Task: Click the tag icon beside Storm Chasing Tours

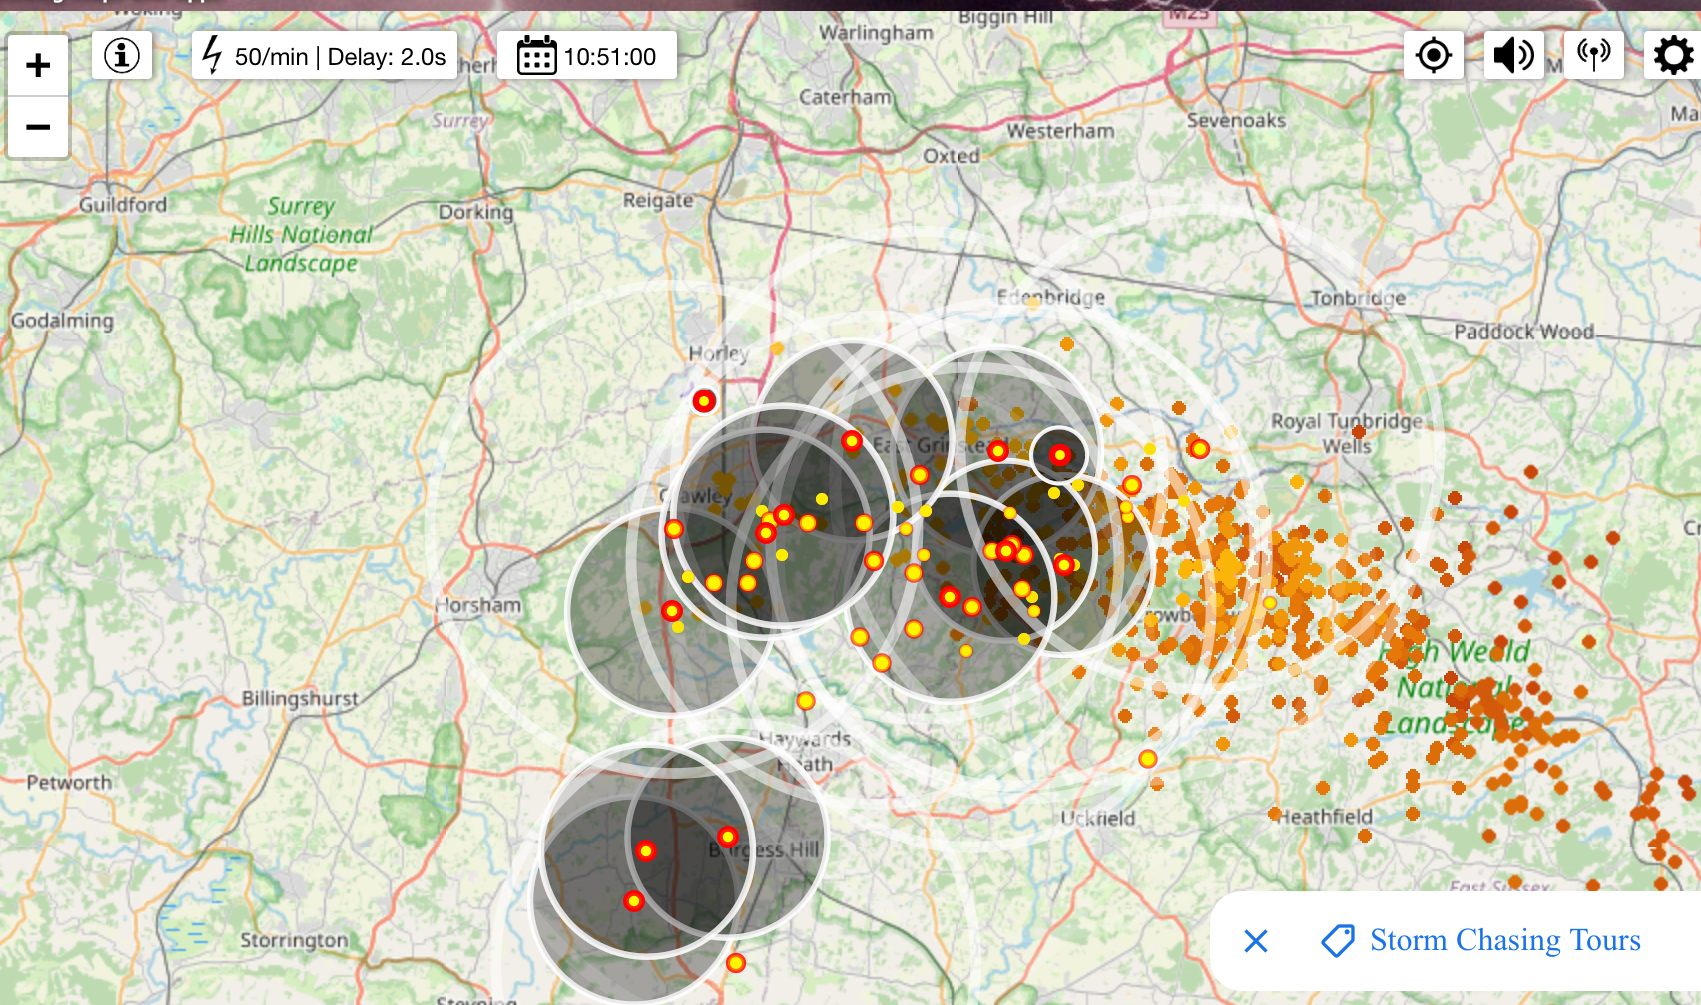Action: coord(1338,940)
